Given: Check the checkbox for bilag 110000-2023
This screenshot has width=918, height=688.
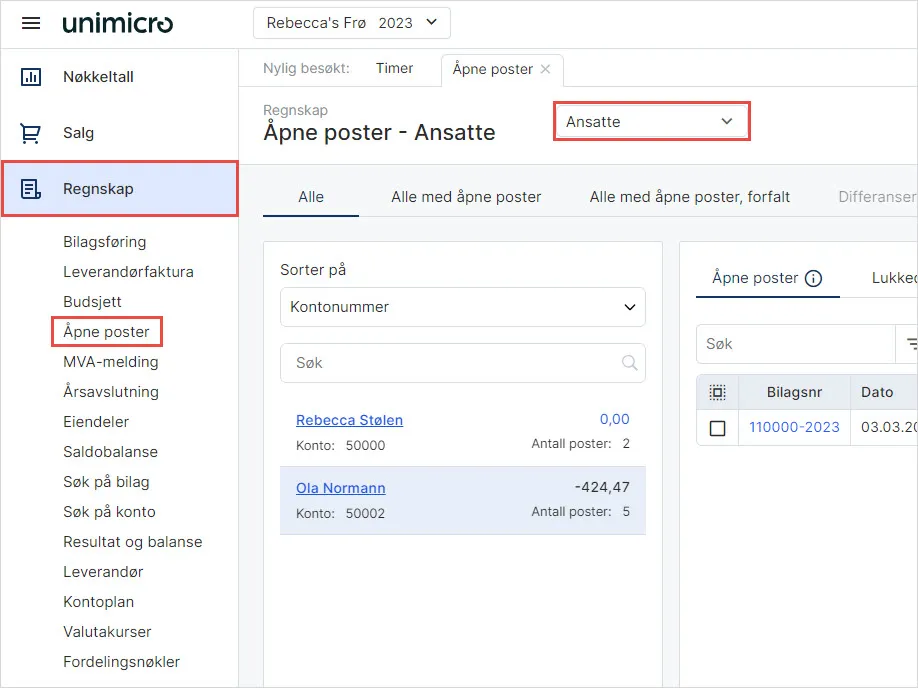Looking at the screenshot, I should point(717,425).
